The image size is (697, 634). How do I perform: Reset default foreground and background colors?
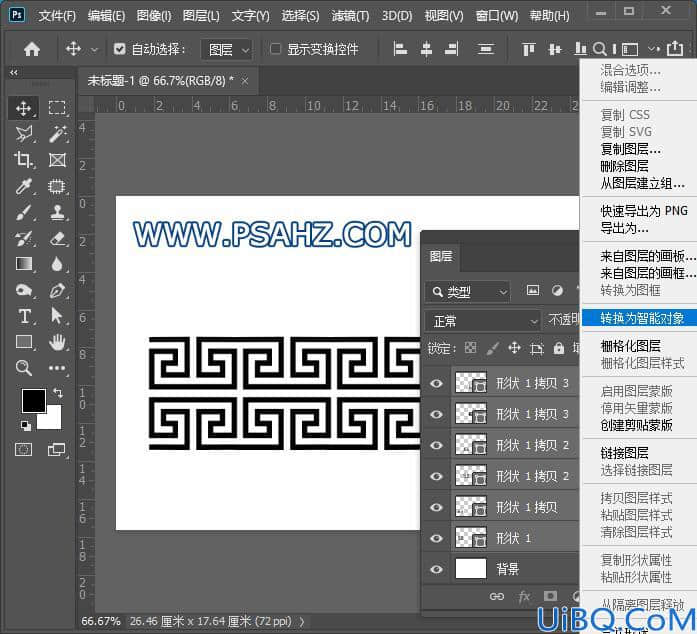coord(26,426)
